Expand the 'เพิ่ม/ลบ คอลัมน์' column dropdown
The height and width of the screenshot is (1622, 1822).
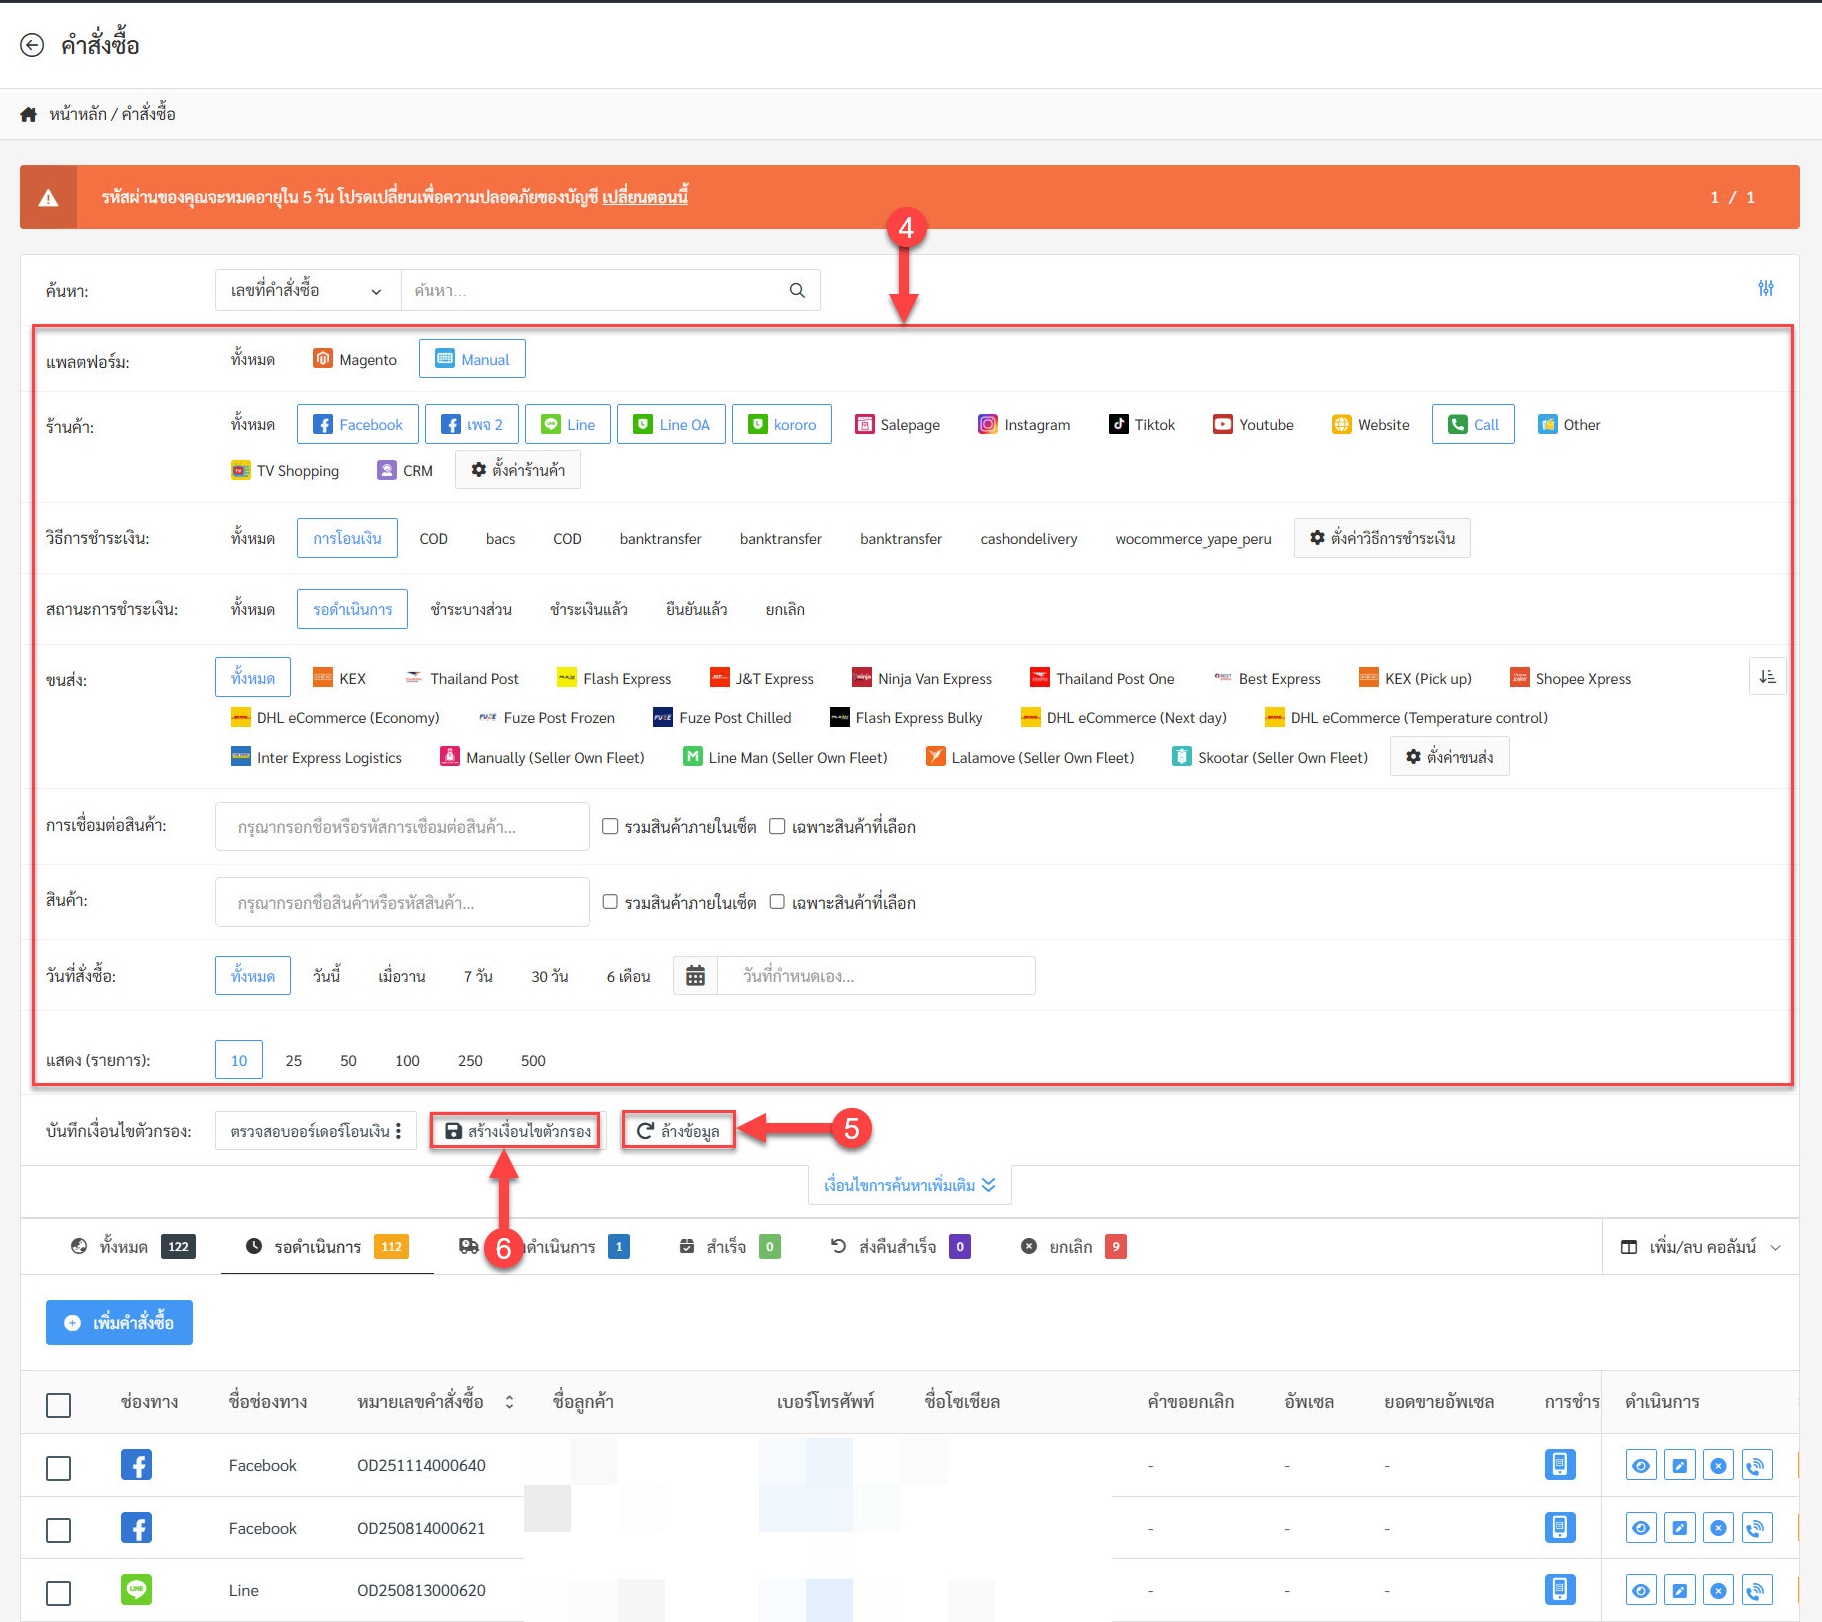[x=1700, y=1247]
